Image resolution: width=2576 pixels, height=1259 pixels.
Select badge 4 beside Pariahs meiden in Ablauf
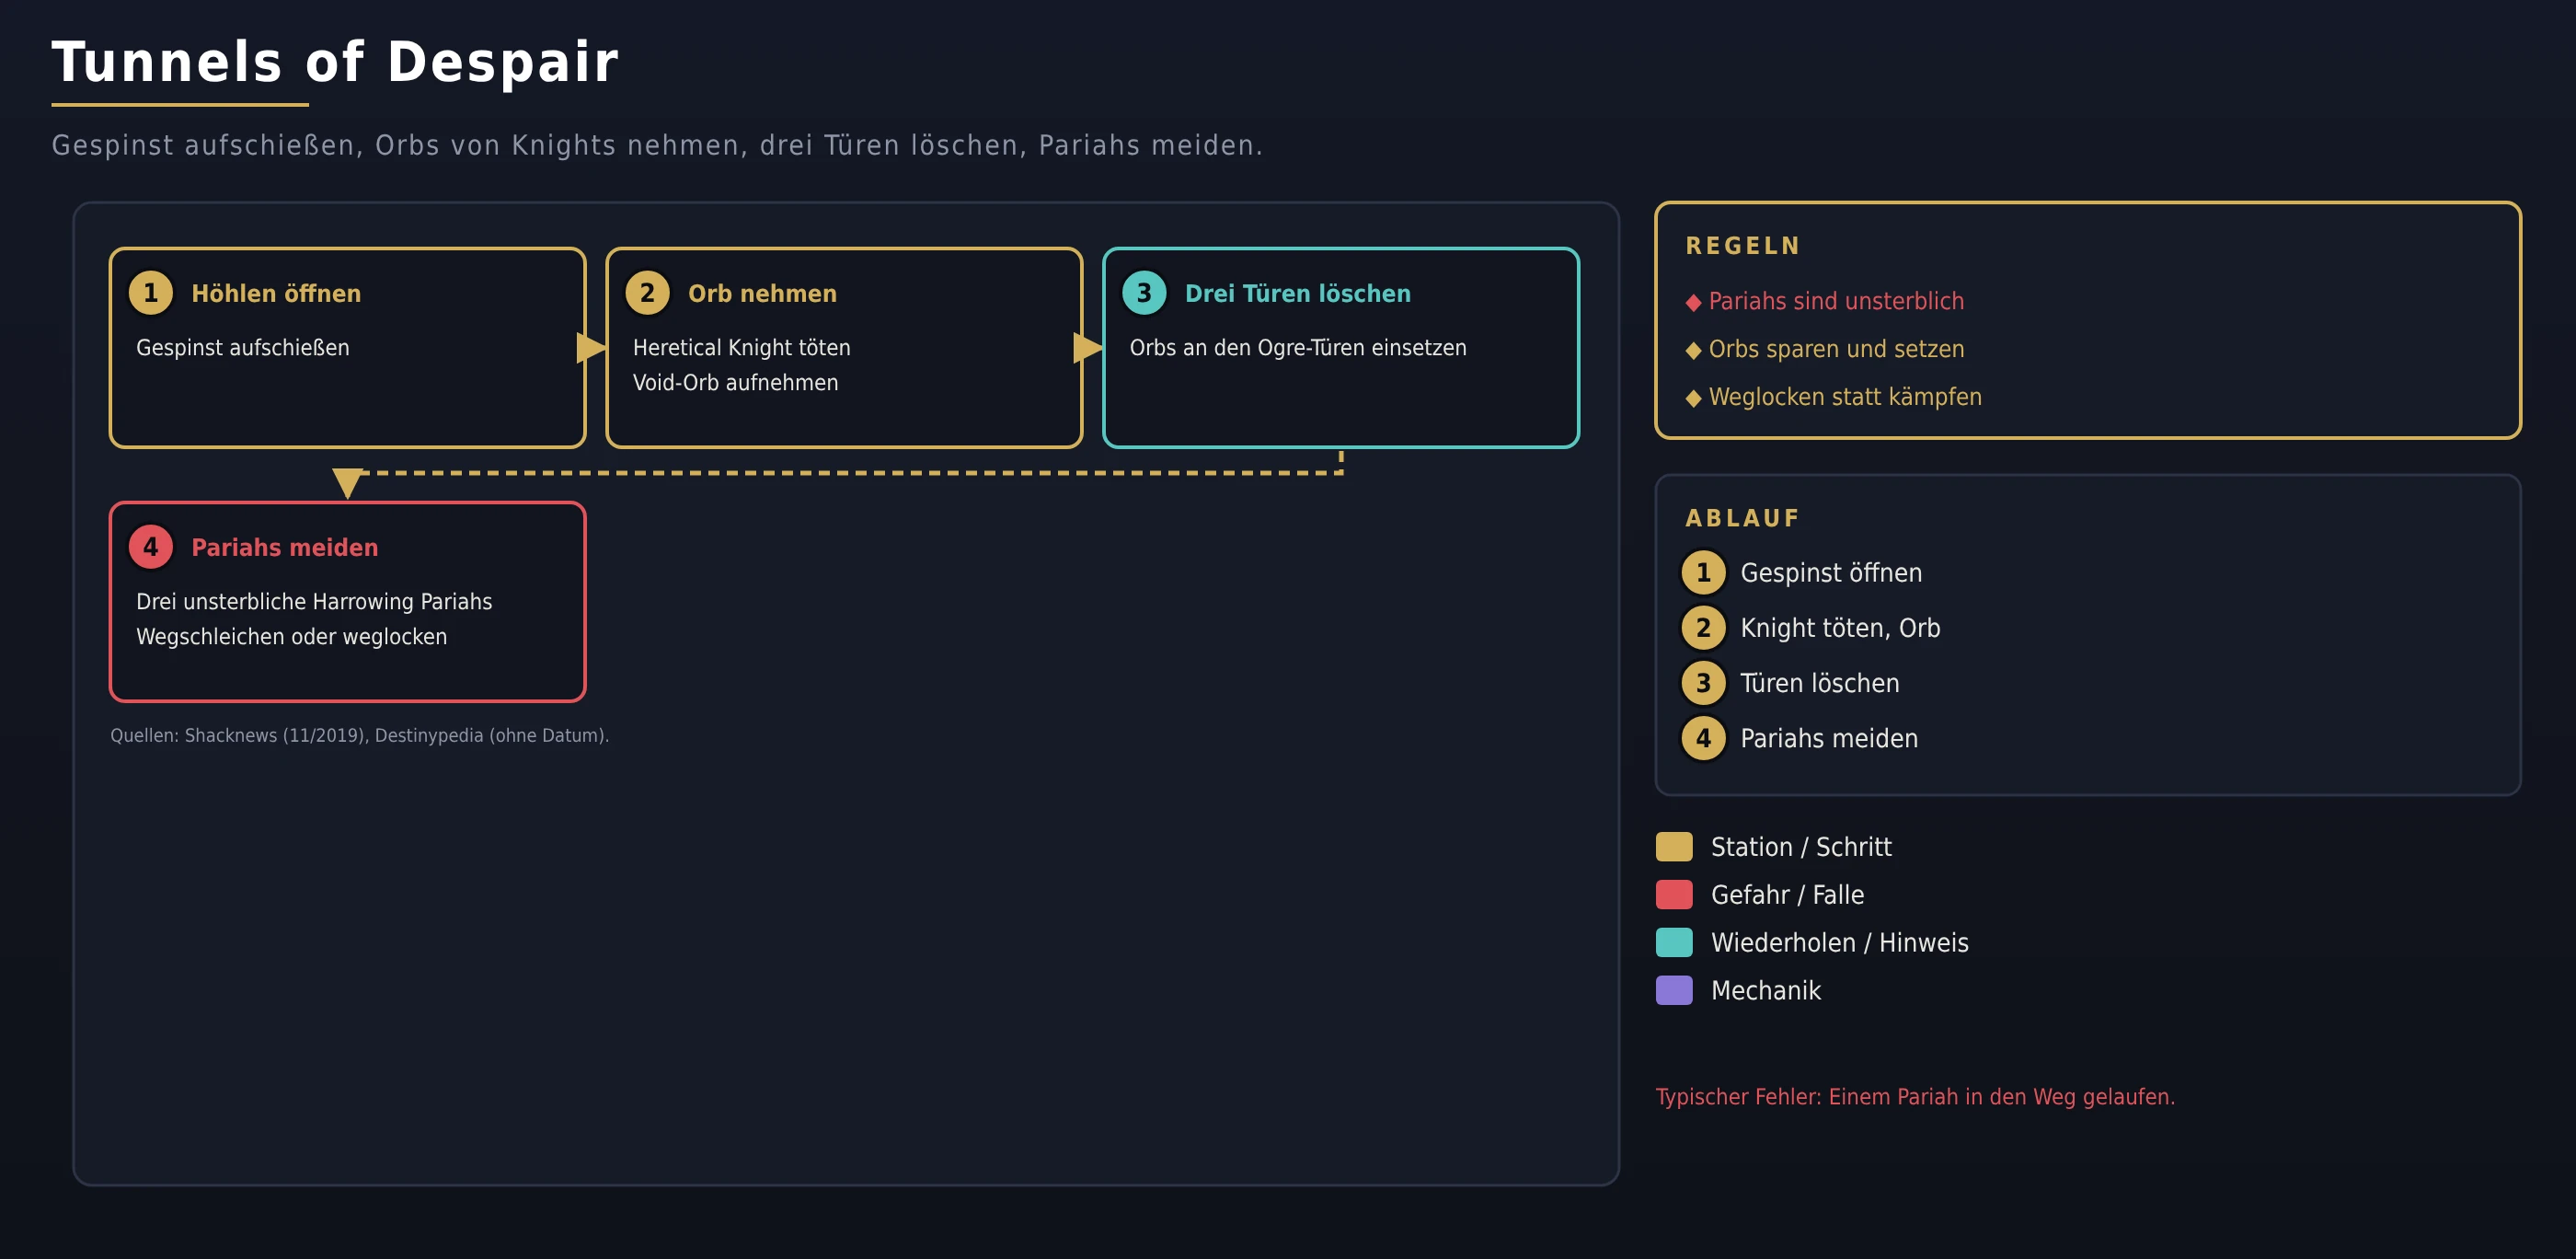pyautogui.click(x=1703, y=739)
